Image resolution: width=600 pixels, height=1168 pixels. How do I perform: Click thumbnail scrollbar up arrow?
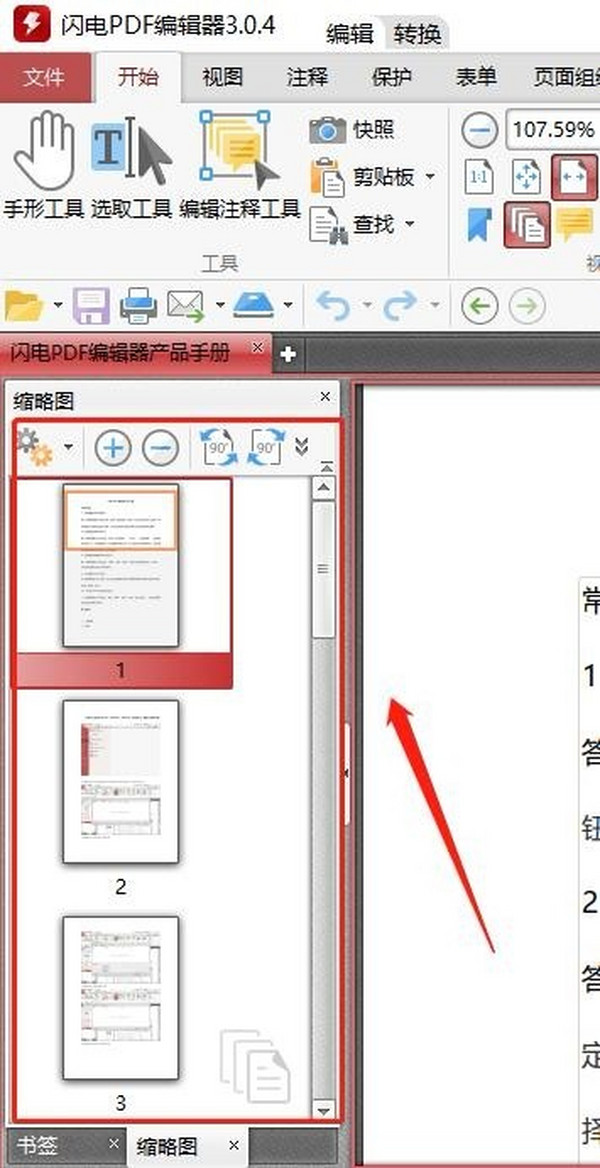pyautogui.click(x=323, y=489)
